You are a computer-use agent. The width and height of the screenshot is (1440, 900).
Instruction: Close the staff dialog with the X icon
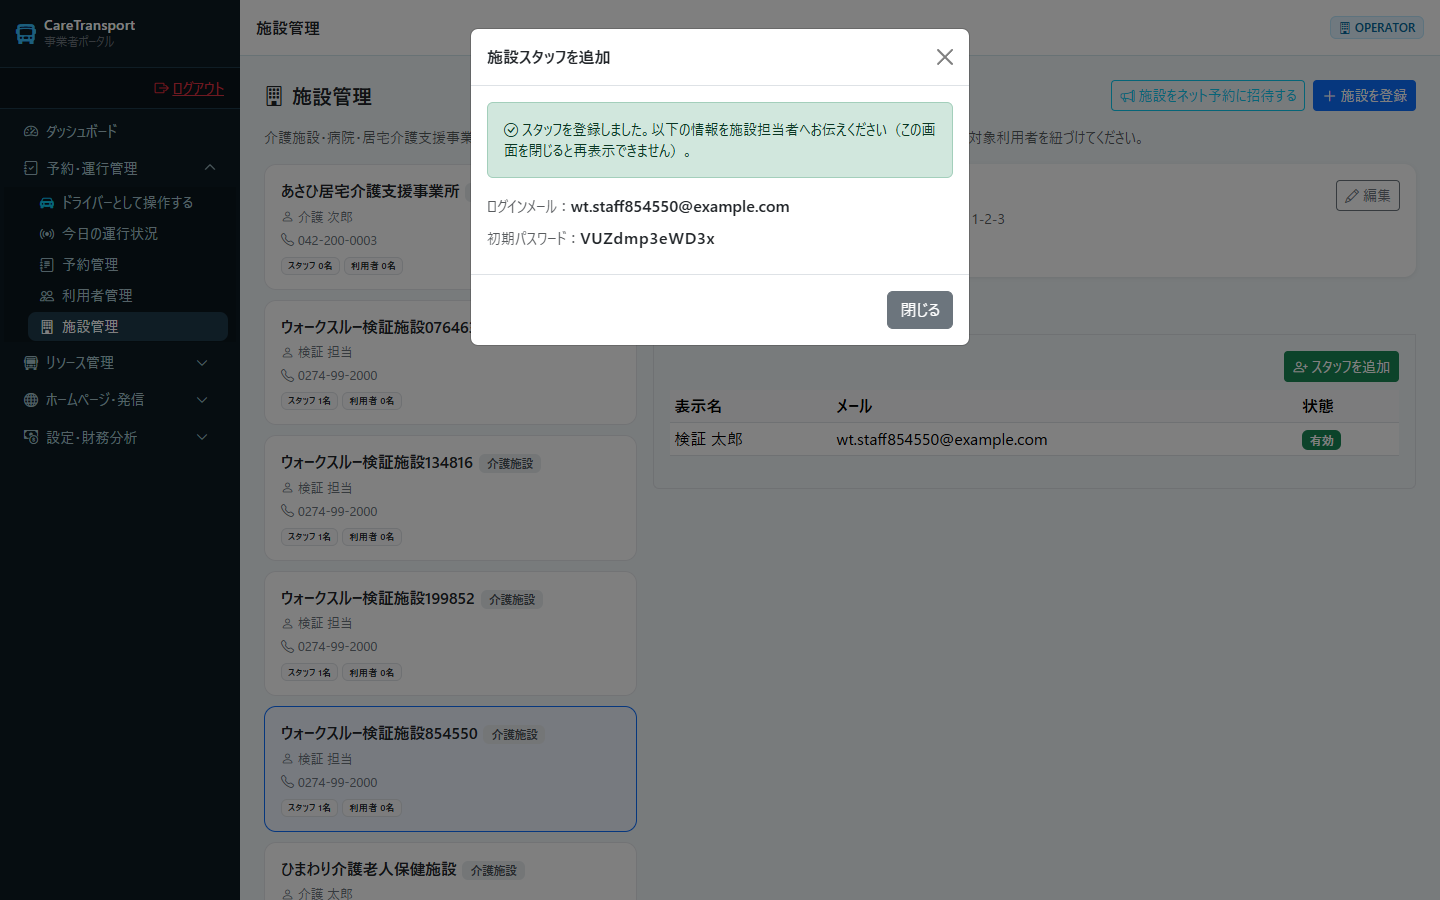pos(944,57)
